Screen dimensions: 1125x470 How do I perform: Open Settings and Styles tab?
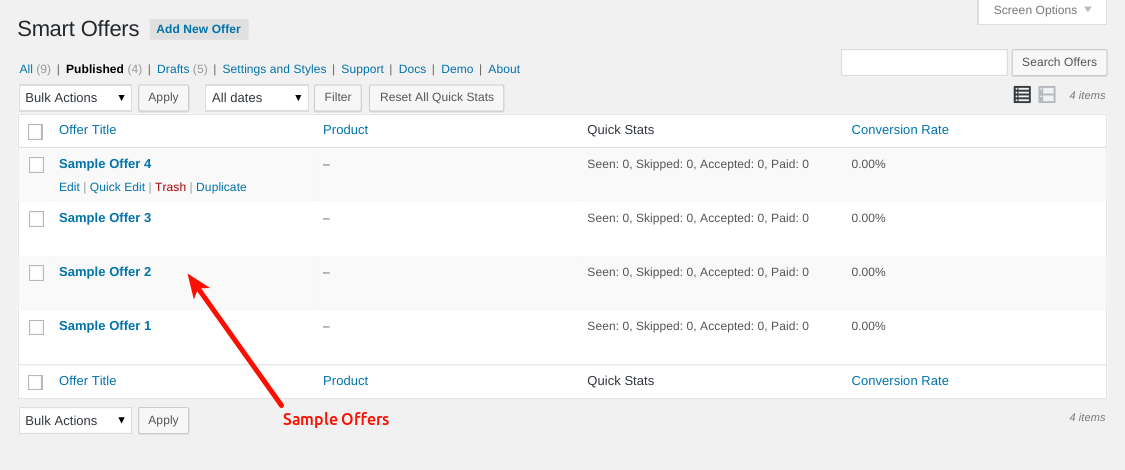tap(274, 69)
